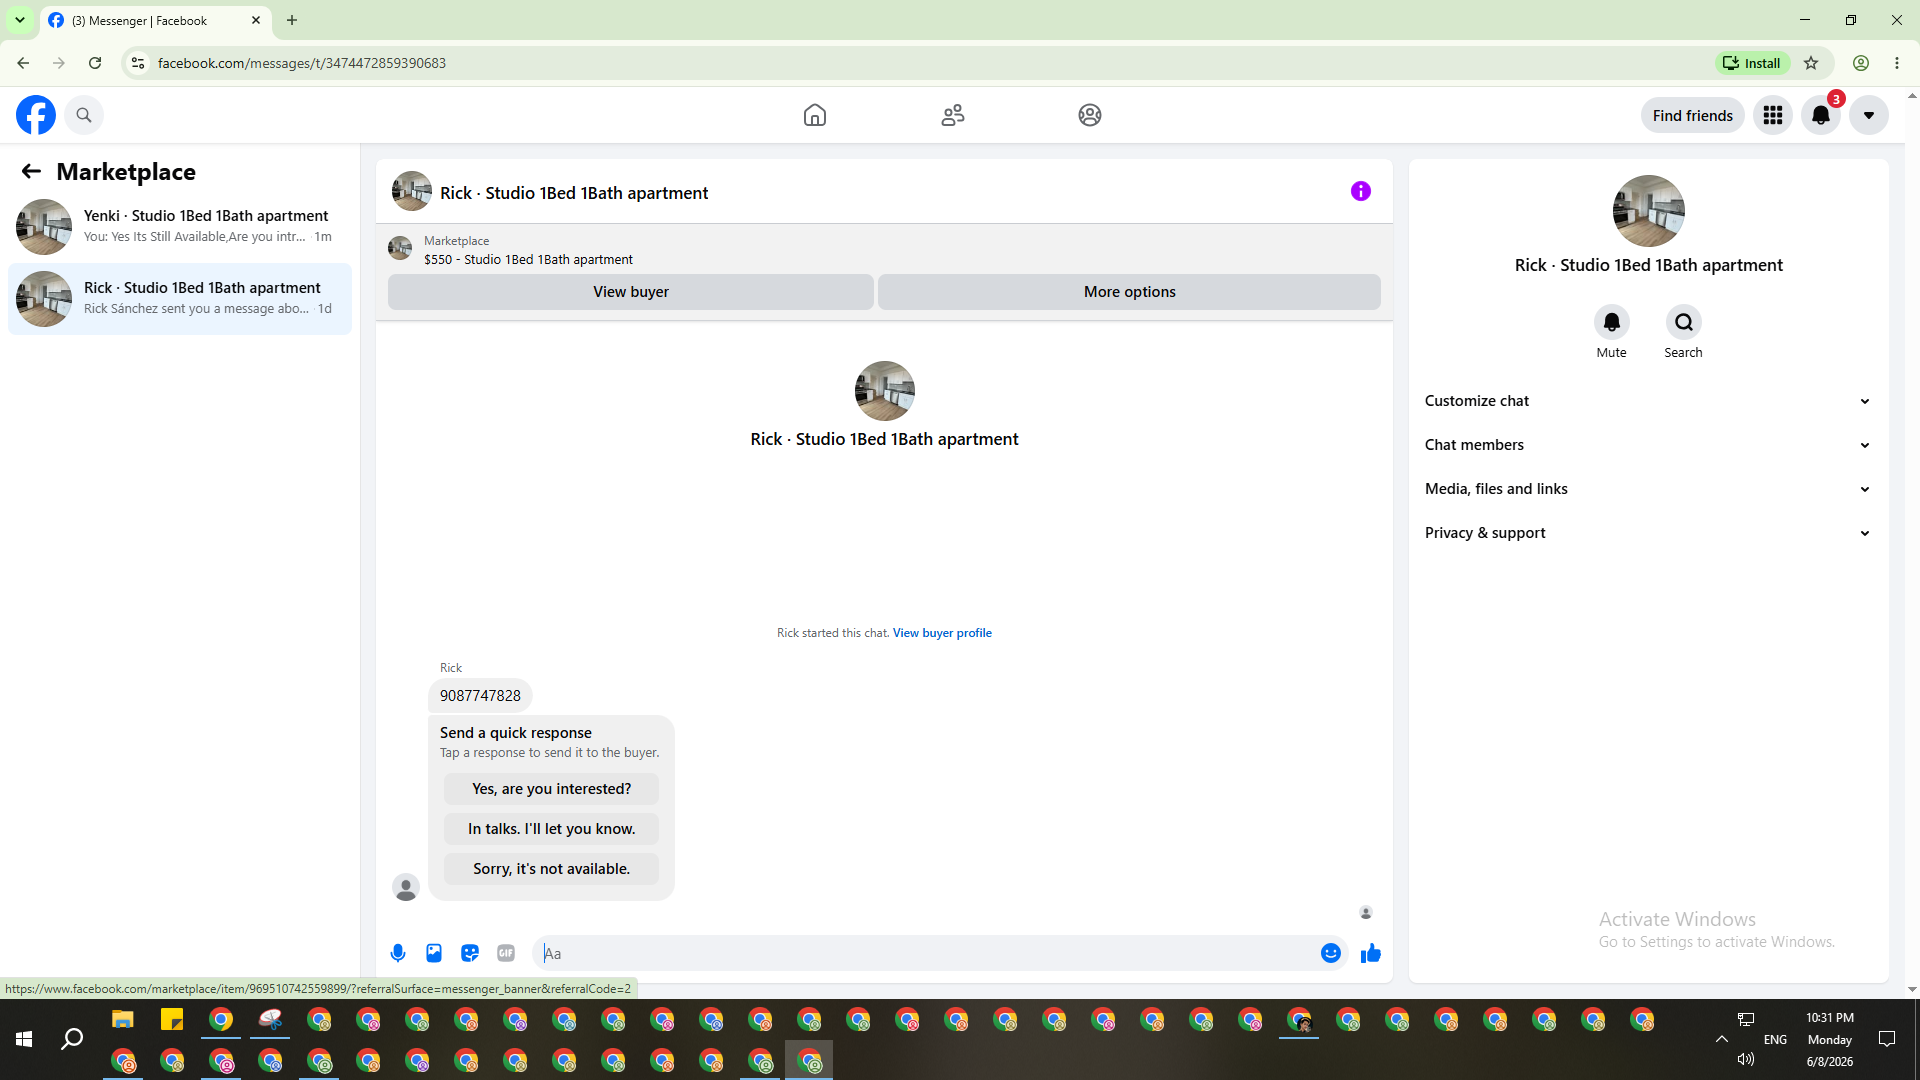Click the ENG language indicator
Viewport: 1920px width, 1080px height.
[1775, 1040]
